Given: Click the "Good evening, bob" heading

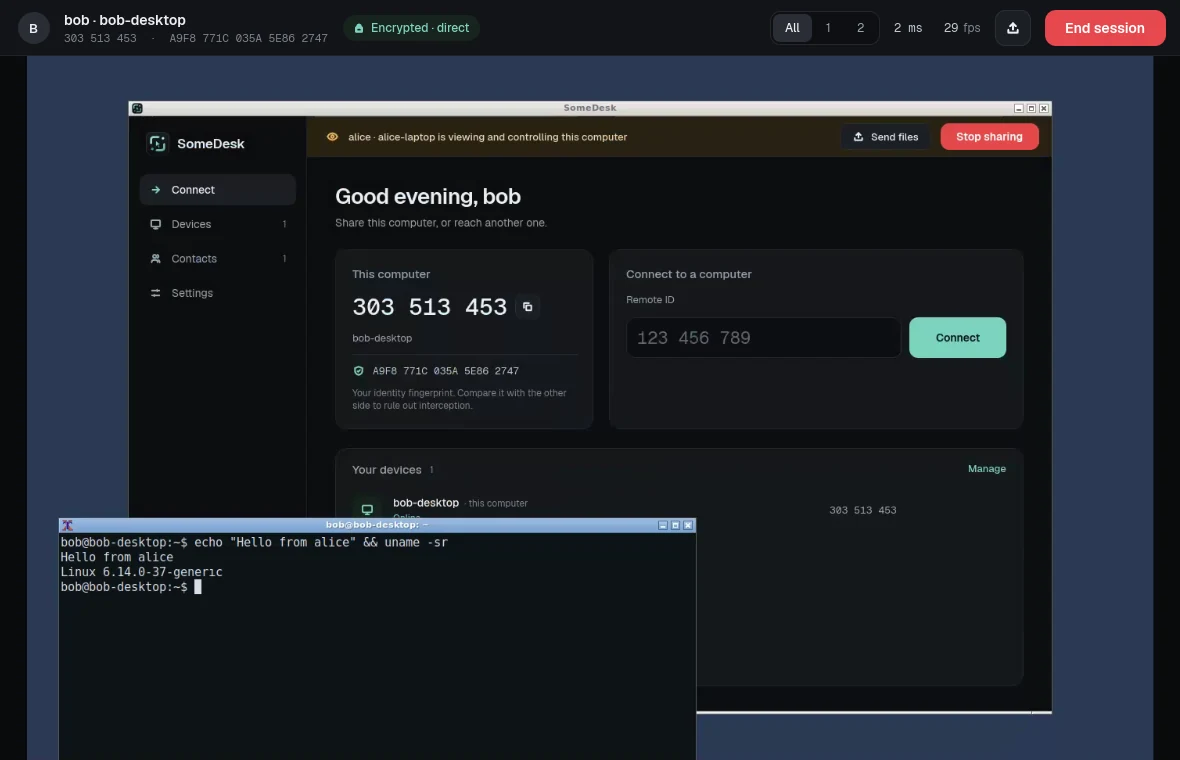Looking at the screenshot, I should click(427, 196).
